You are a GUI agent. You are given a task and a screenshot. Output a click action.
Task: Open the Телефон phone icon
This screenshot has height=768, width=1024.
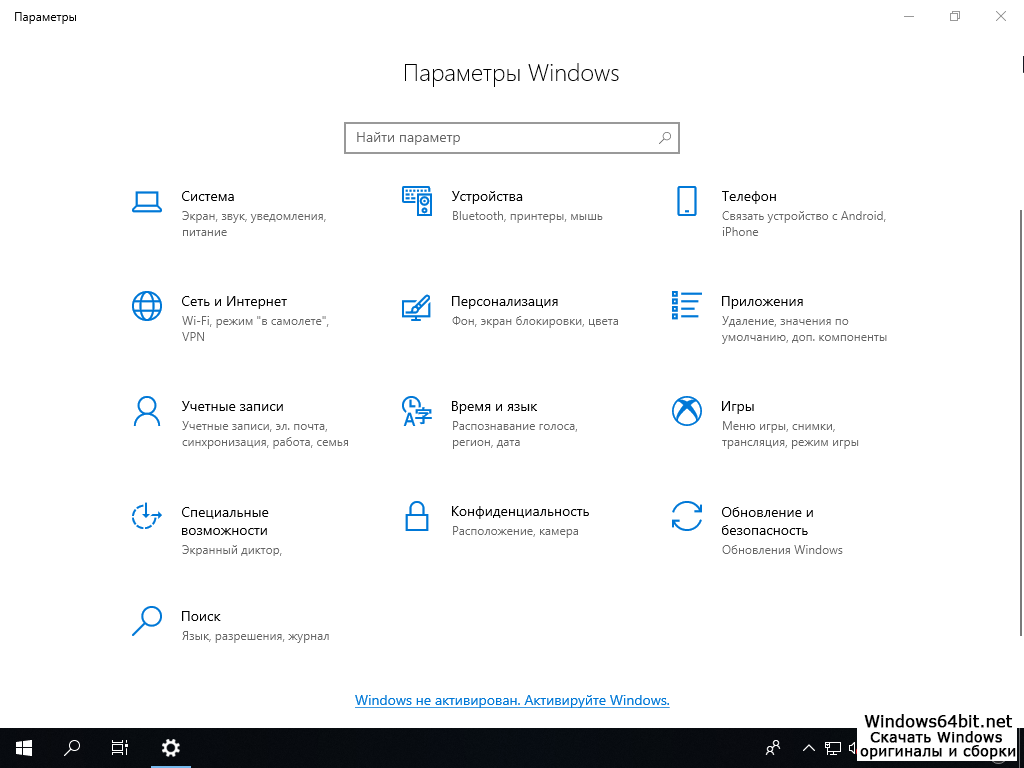click(x=686, y=201)
